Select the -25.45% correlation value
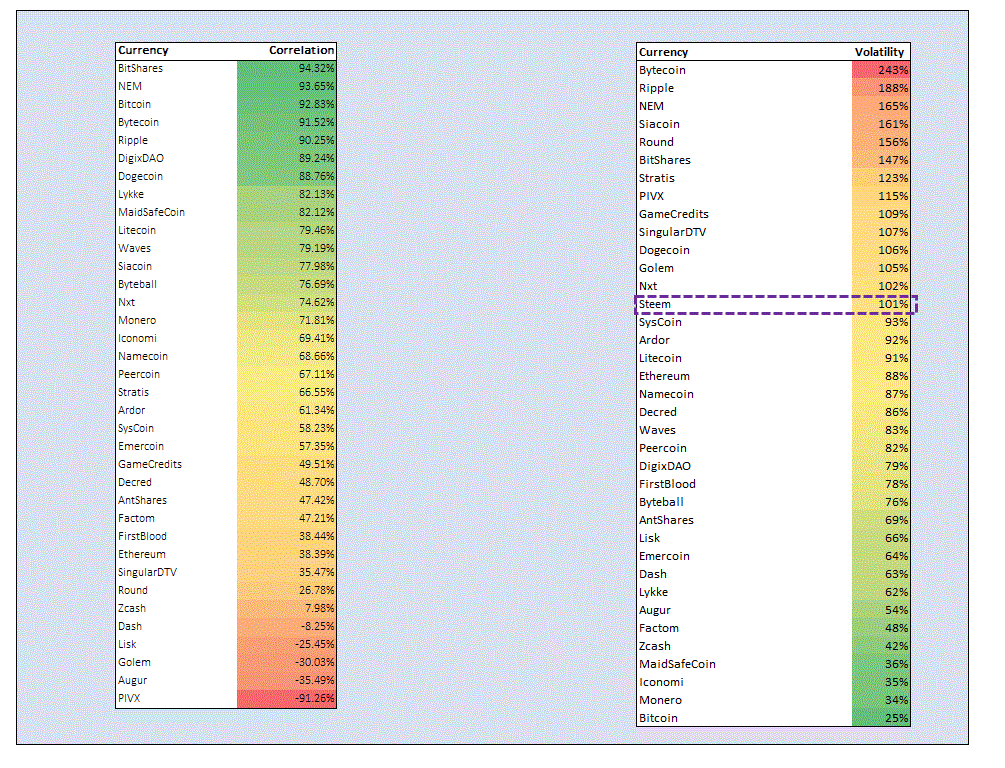This screenshot has height=768, width=1005. [x=314, y=644]
